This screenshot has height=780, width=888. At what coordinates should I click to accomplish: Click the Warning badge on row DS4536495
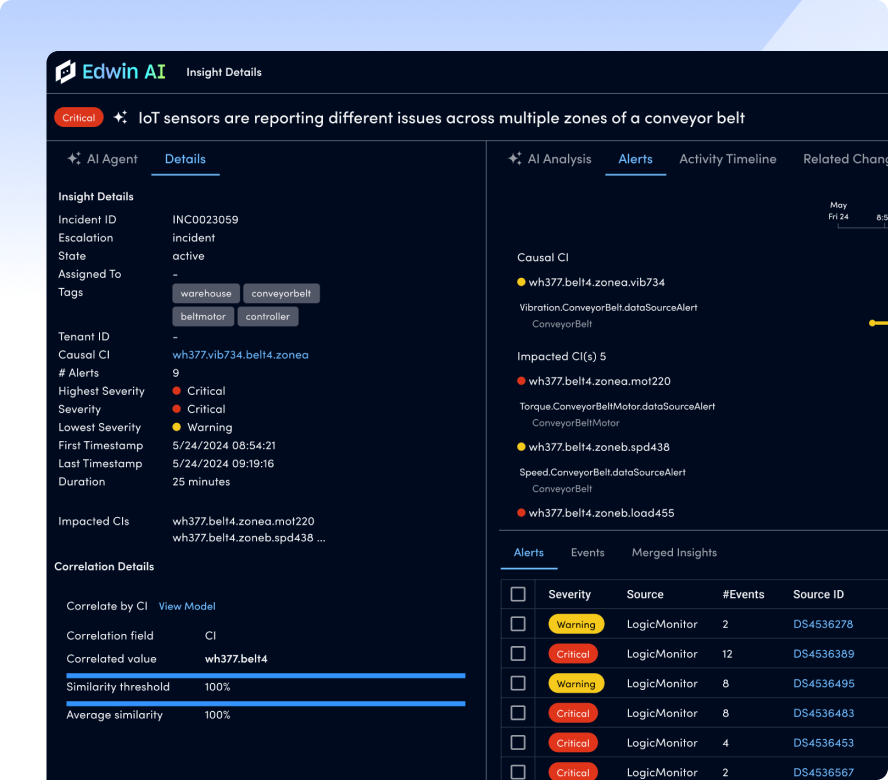576,683
